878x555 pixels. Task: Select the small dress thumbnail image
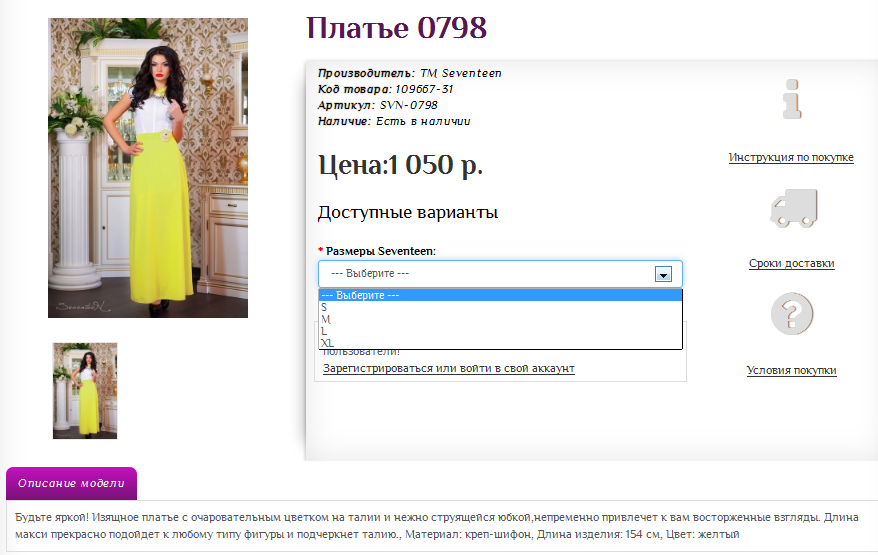click(x=85, y=391)
